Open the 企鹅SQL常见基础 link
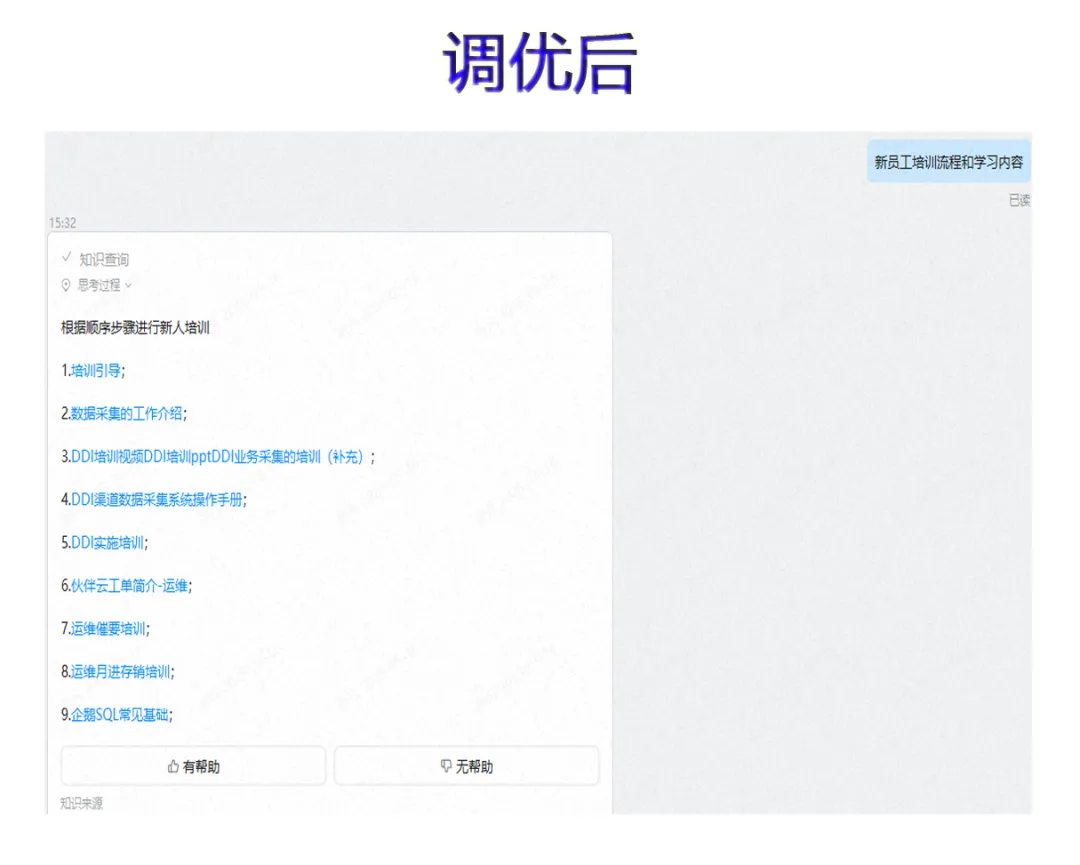This screenshot has height=865, width=1080. 120,714
